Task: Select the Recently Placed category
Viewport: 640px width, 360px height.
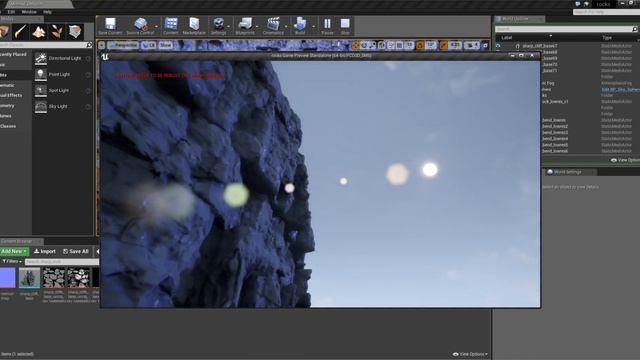Action: pyautogui.click(x=14, y=54)
